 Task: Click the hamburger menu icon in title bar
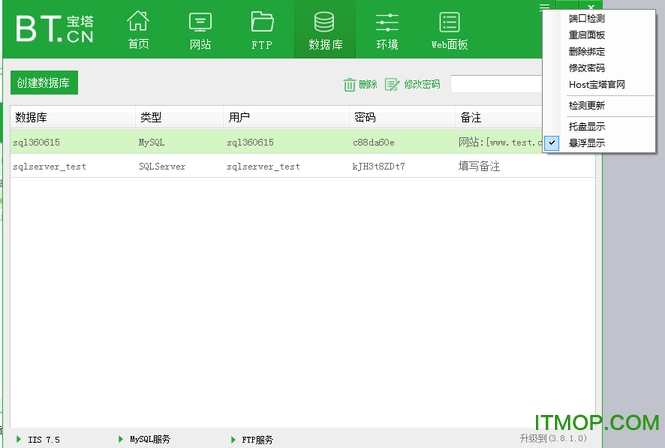(545, 7)
